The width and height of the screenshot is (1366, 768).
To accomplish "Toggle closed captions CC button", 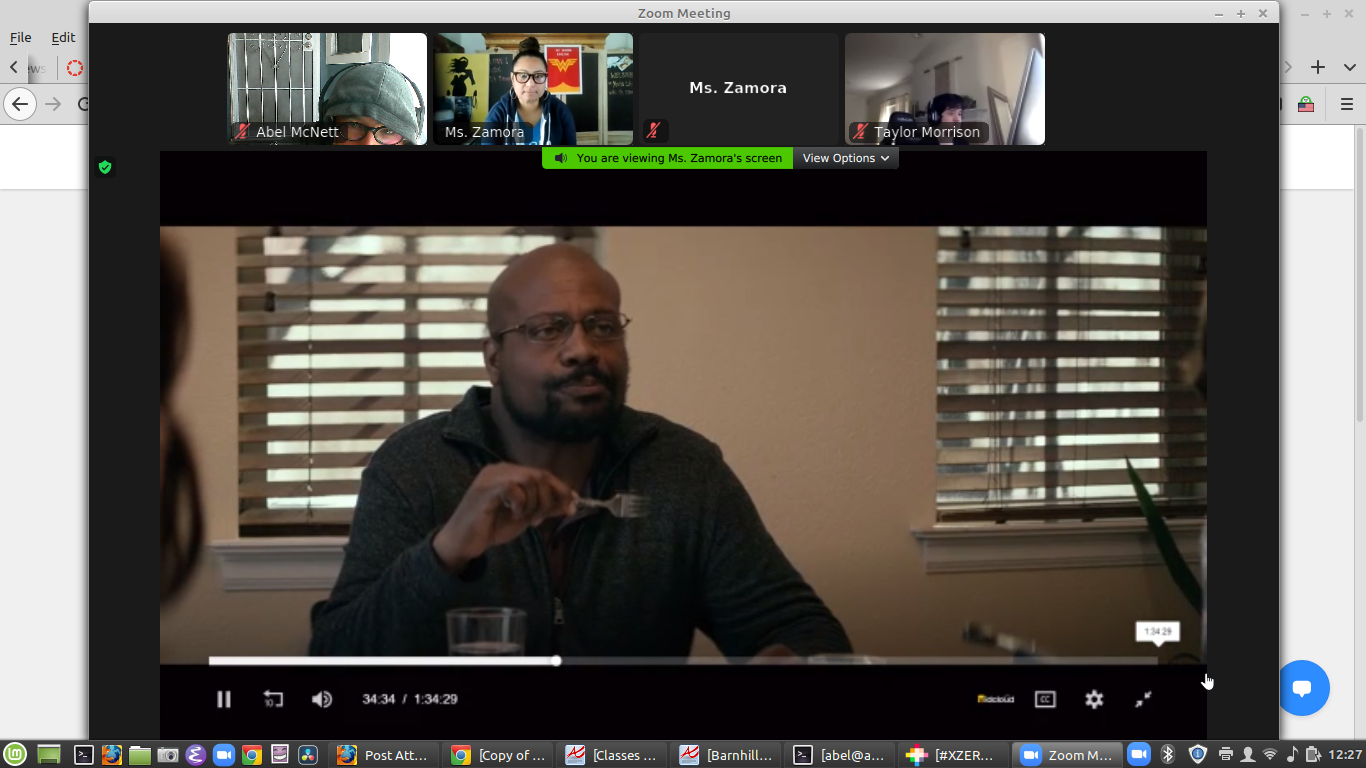I will 1045,699.
